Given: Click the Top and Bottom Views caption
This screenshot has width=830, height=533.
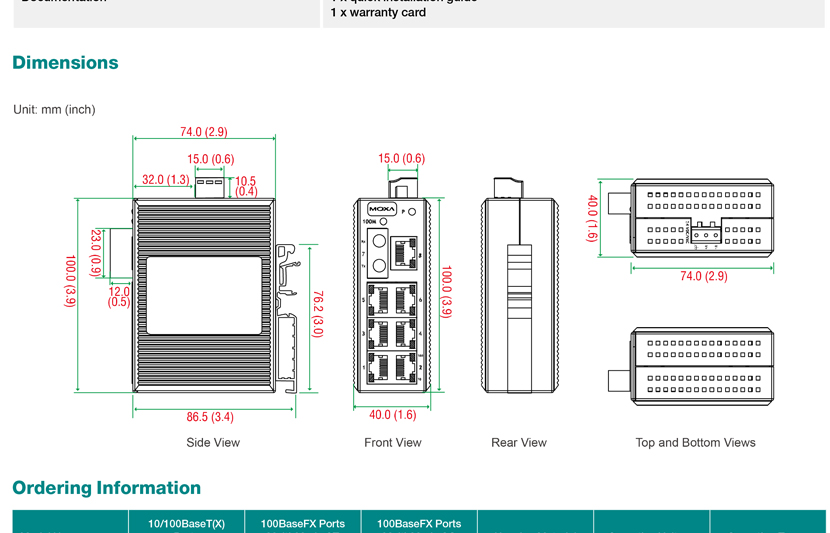Looking at the screenshot, I should (x=696, y=442).
